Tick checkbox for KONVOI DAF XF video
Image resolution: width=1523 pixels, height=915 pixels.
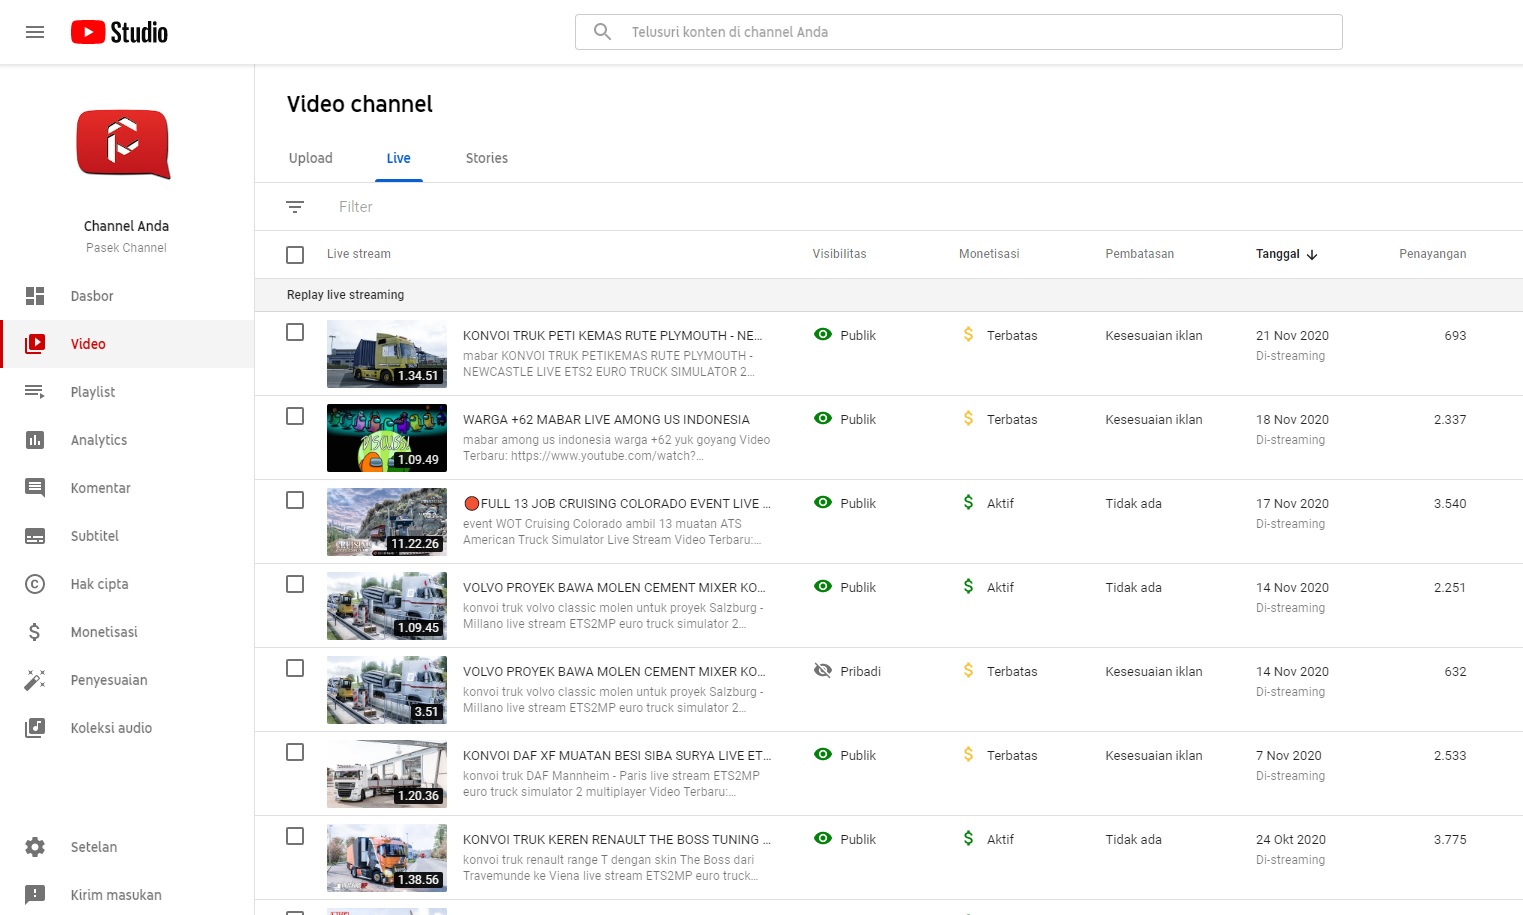[x=295, y=752]
